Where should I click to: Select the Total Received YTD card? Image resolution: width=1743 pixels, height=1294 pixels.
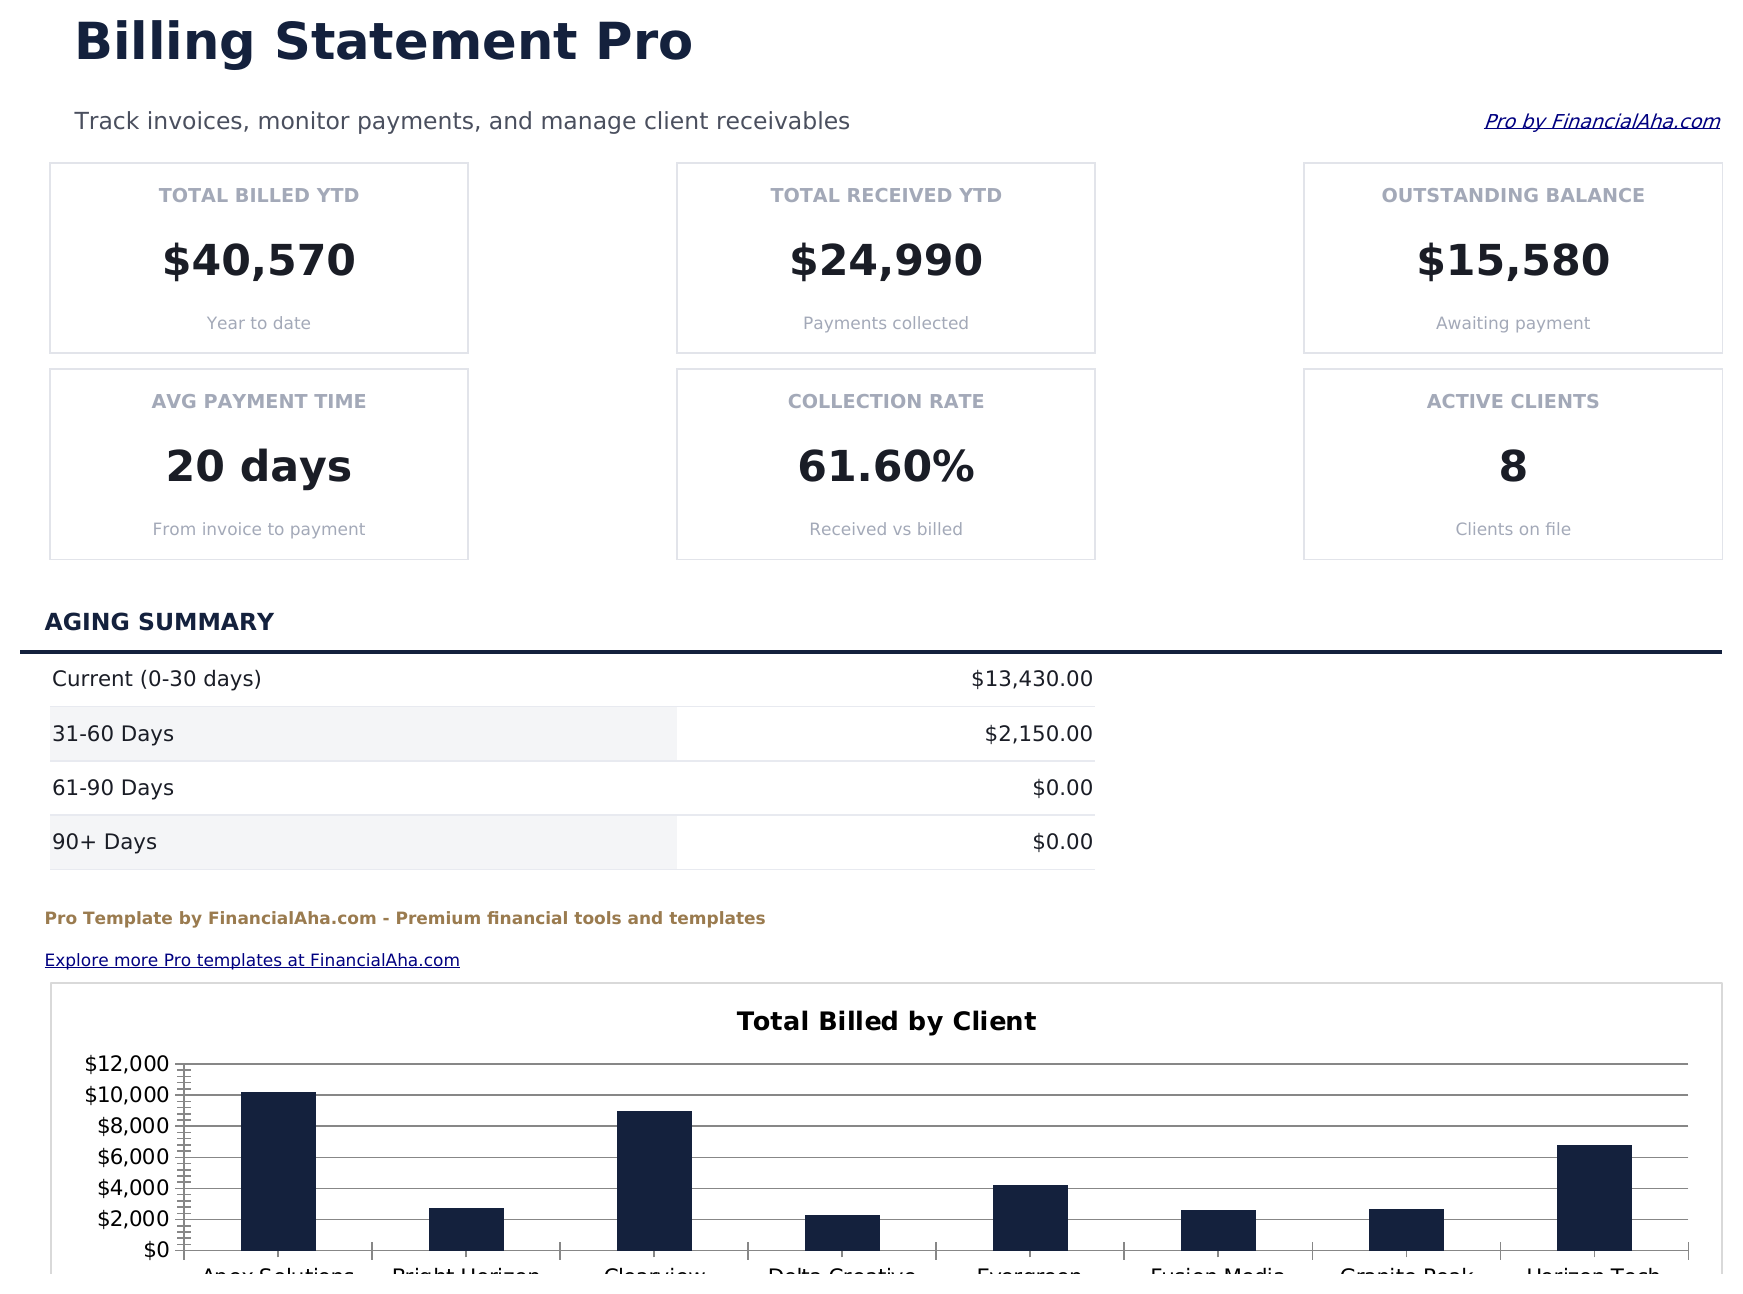885,257
